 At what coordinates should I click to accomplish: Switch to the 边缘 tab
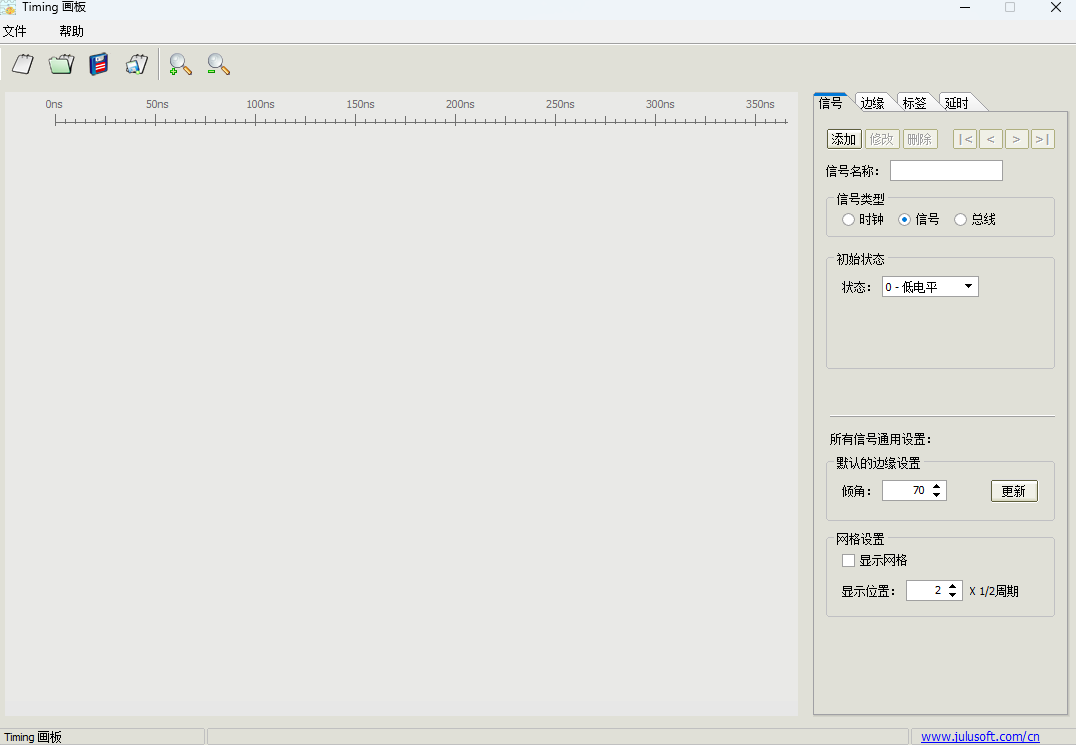pyautogui.click(x=874, y=101)
